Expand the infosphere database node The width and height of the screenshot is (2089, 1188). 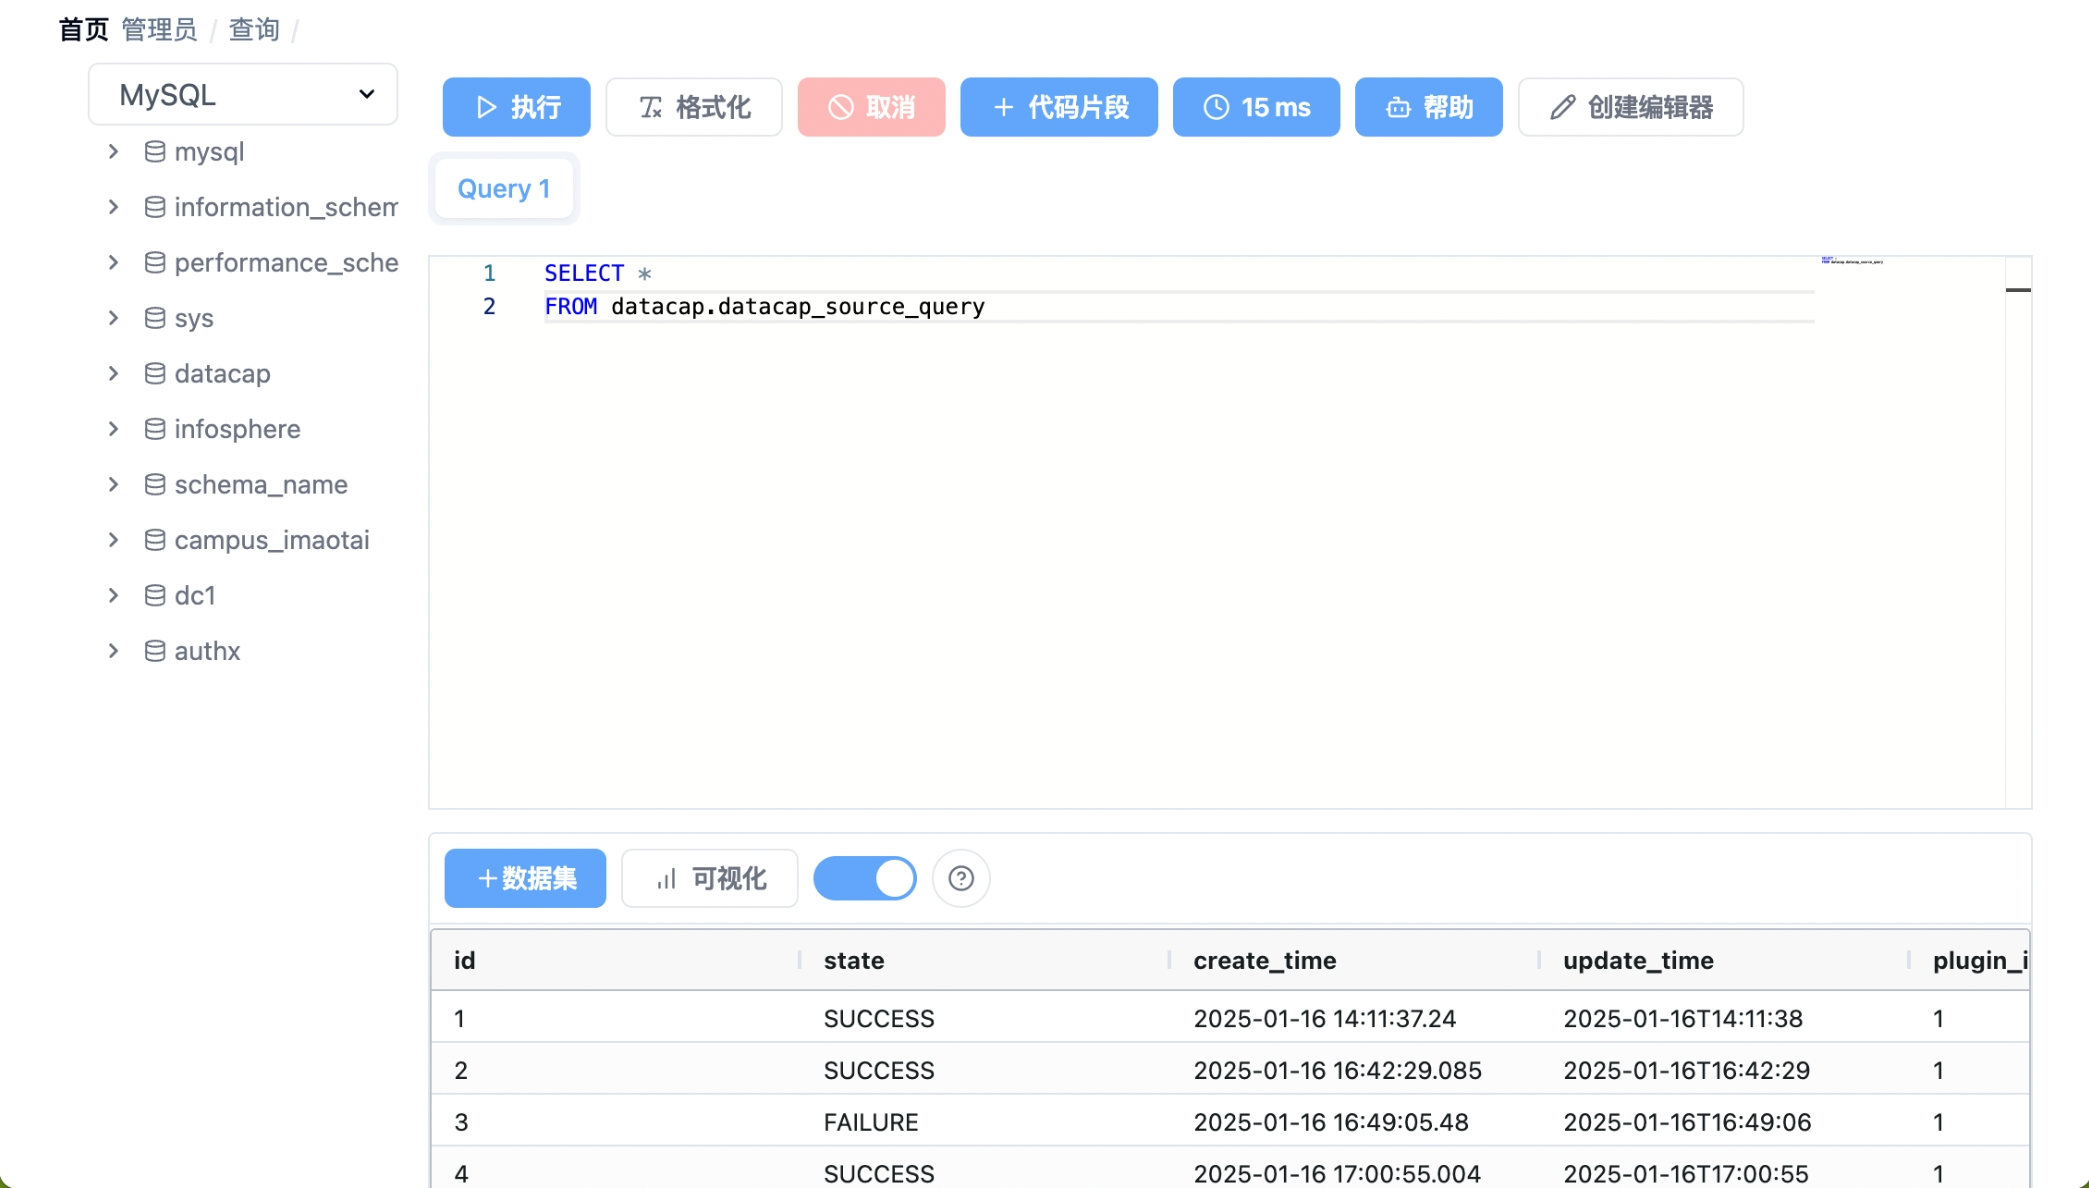[x=113, y=429]
